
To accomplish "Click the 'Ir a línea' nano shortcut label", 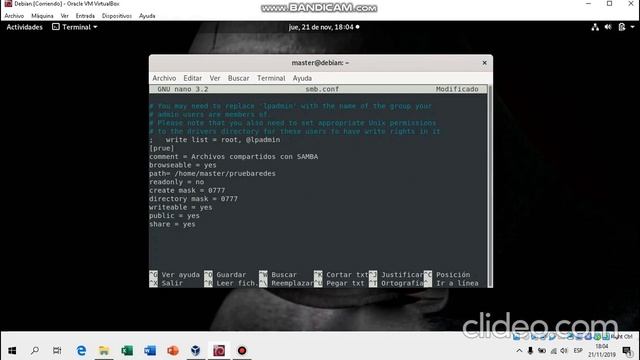I will point(457,283).
